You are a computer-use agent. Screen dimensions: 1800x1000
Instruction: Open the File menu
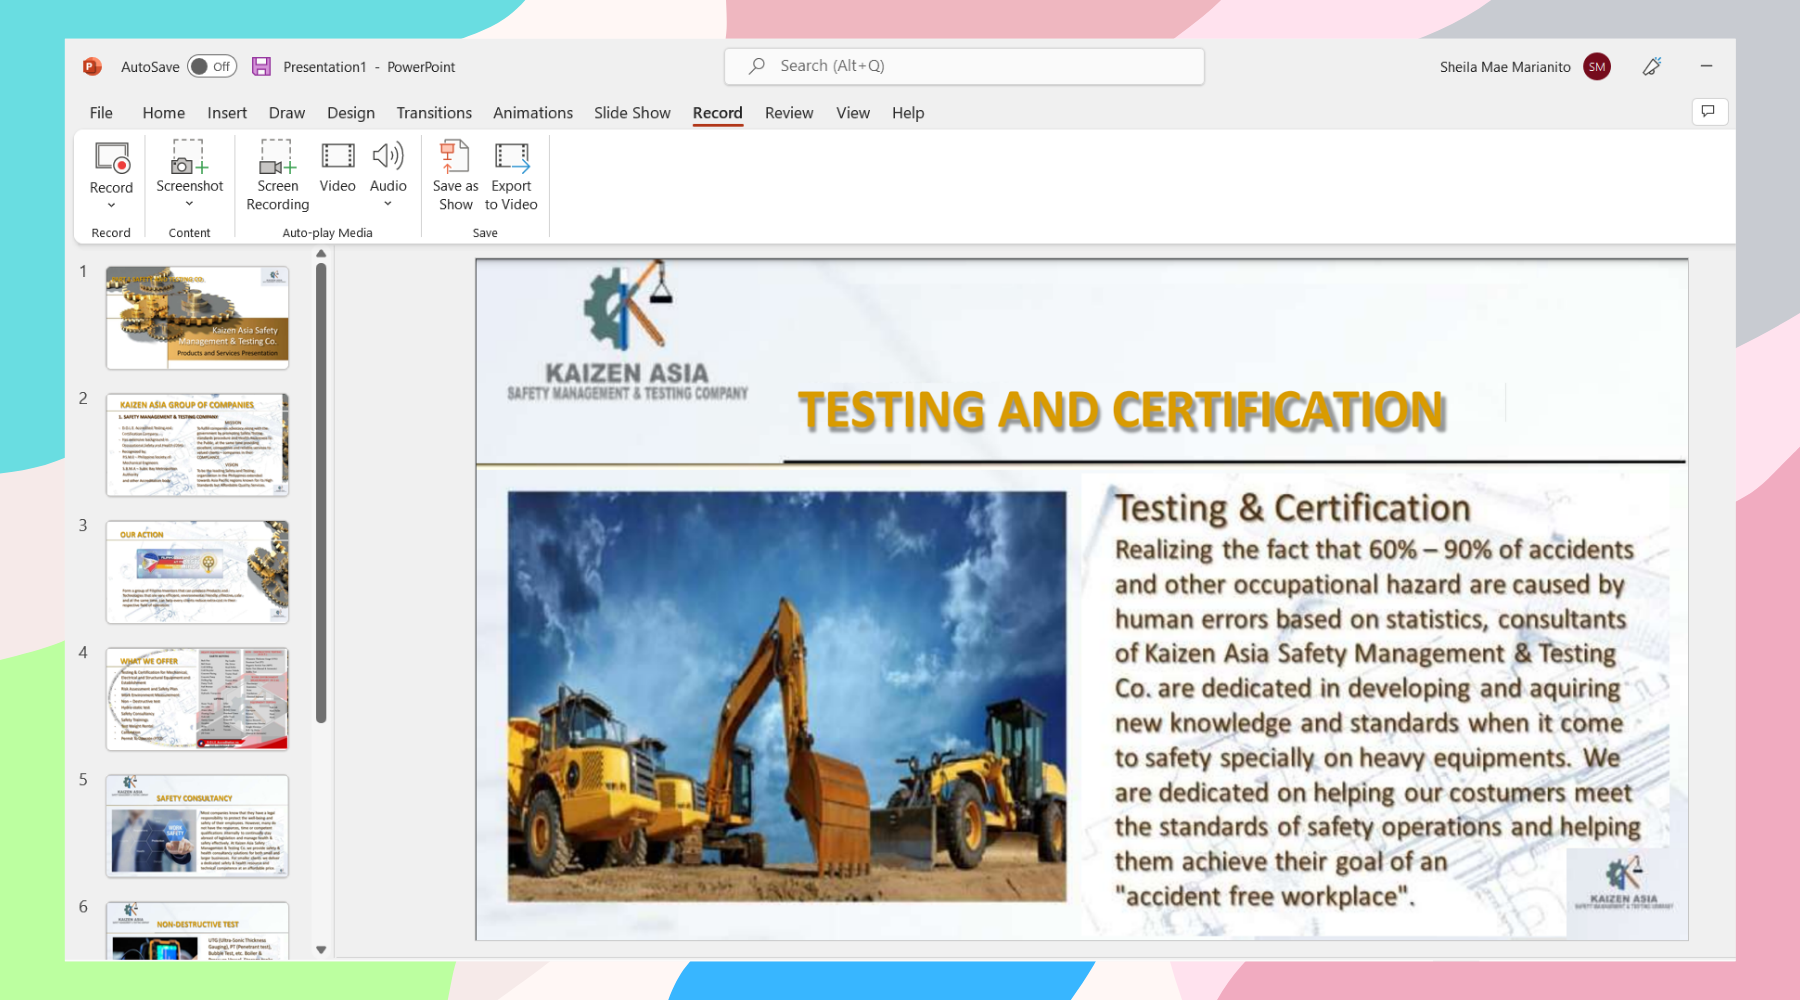101,113
